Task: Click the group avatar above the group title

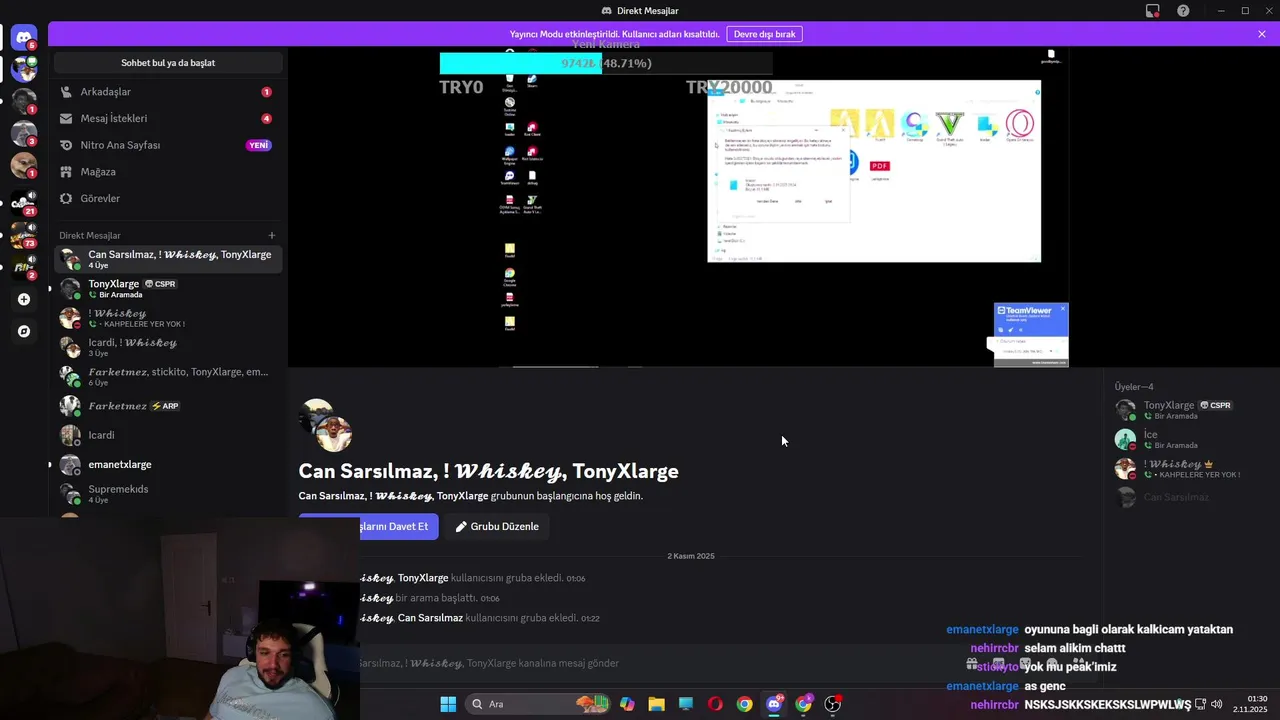Action: (326, 425)
